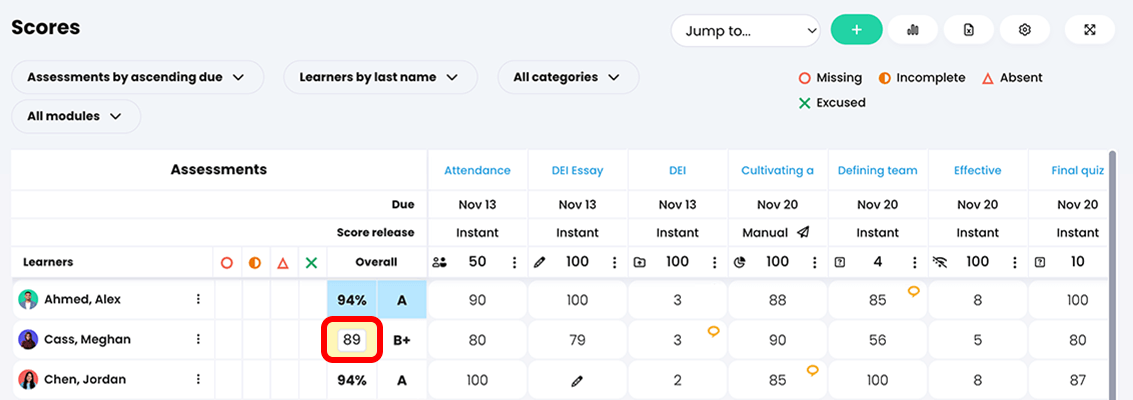Open three-dot menu for Attendance column
The image size is (1133, 400).
[515, 262]
